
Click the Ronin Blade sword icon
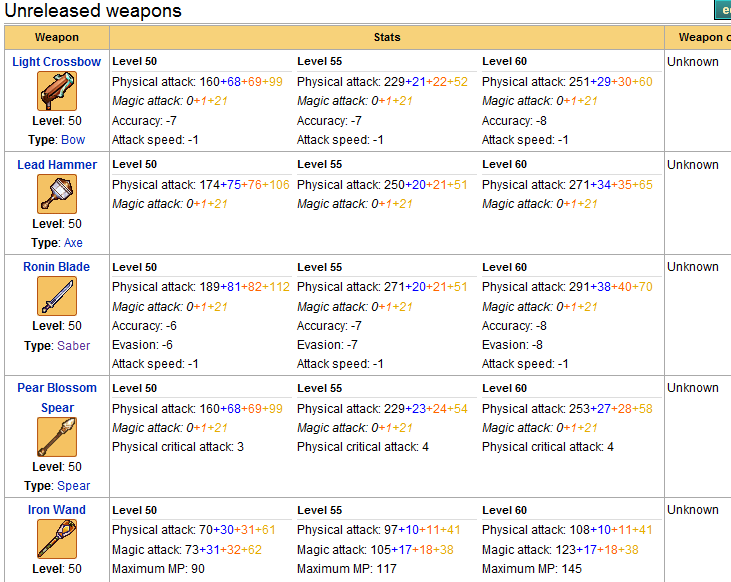click(x=57, y=296)
